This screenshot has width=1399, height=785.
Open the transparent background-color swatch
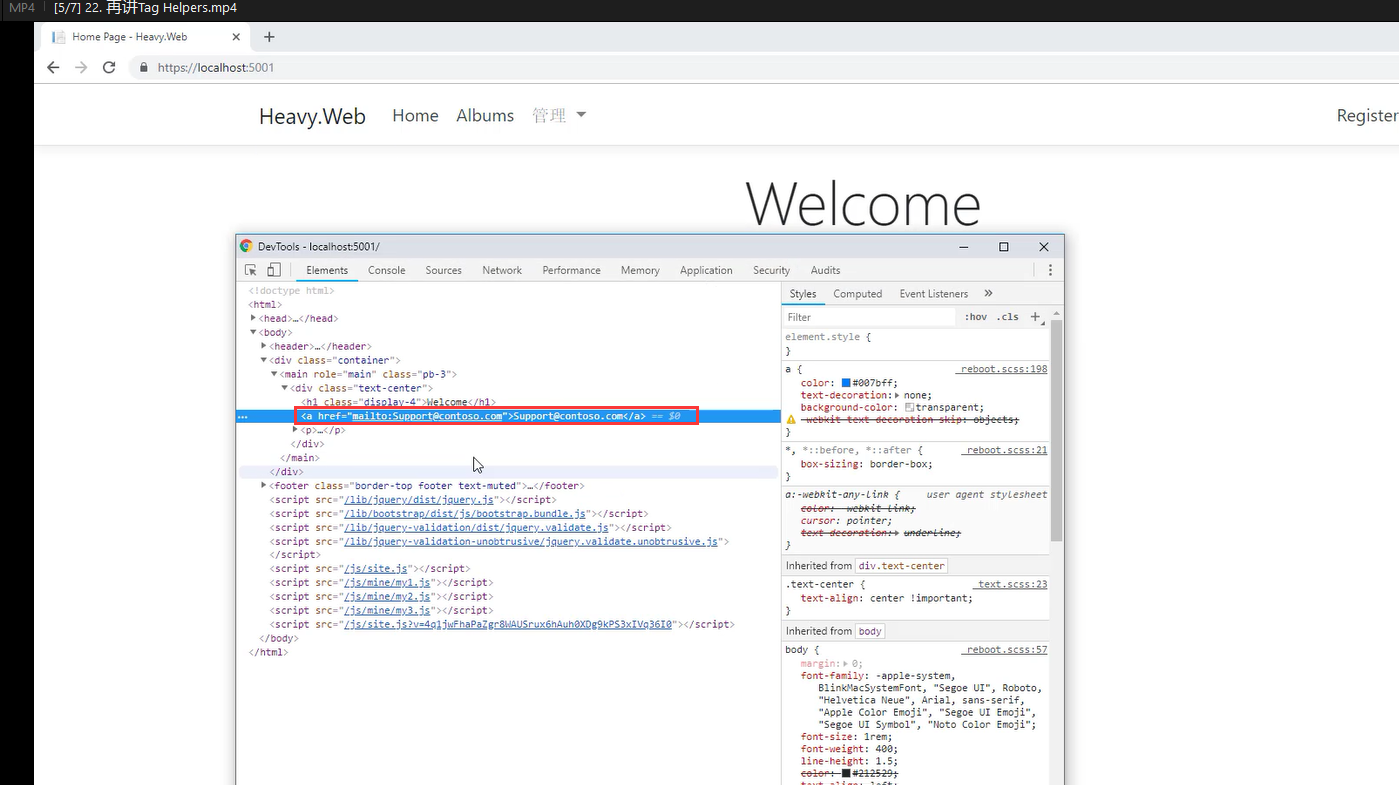910,408
